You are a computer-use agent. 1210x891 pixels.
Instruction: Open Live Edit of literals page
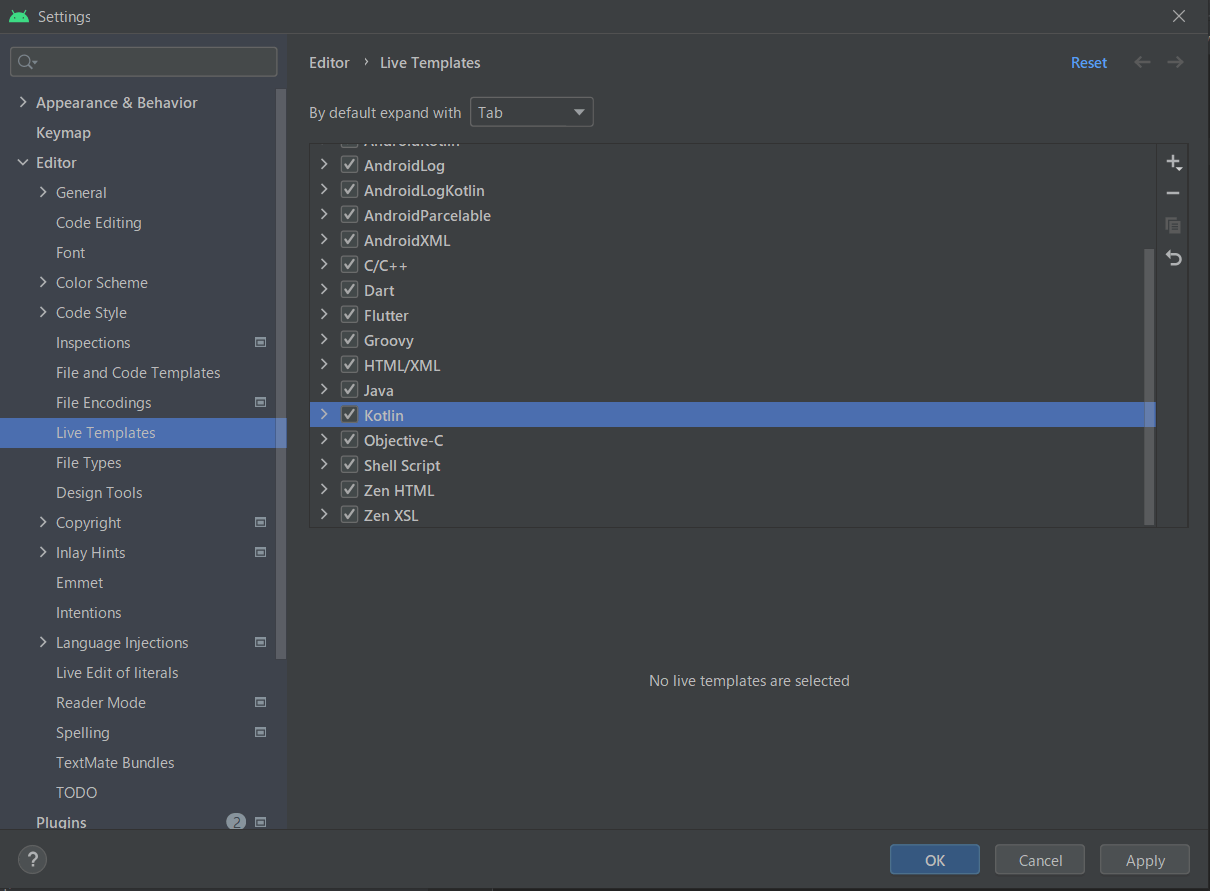point(117,672)
